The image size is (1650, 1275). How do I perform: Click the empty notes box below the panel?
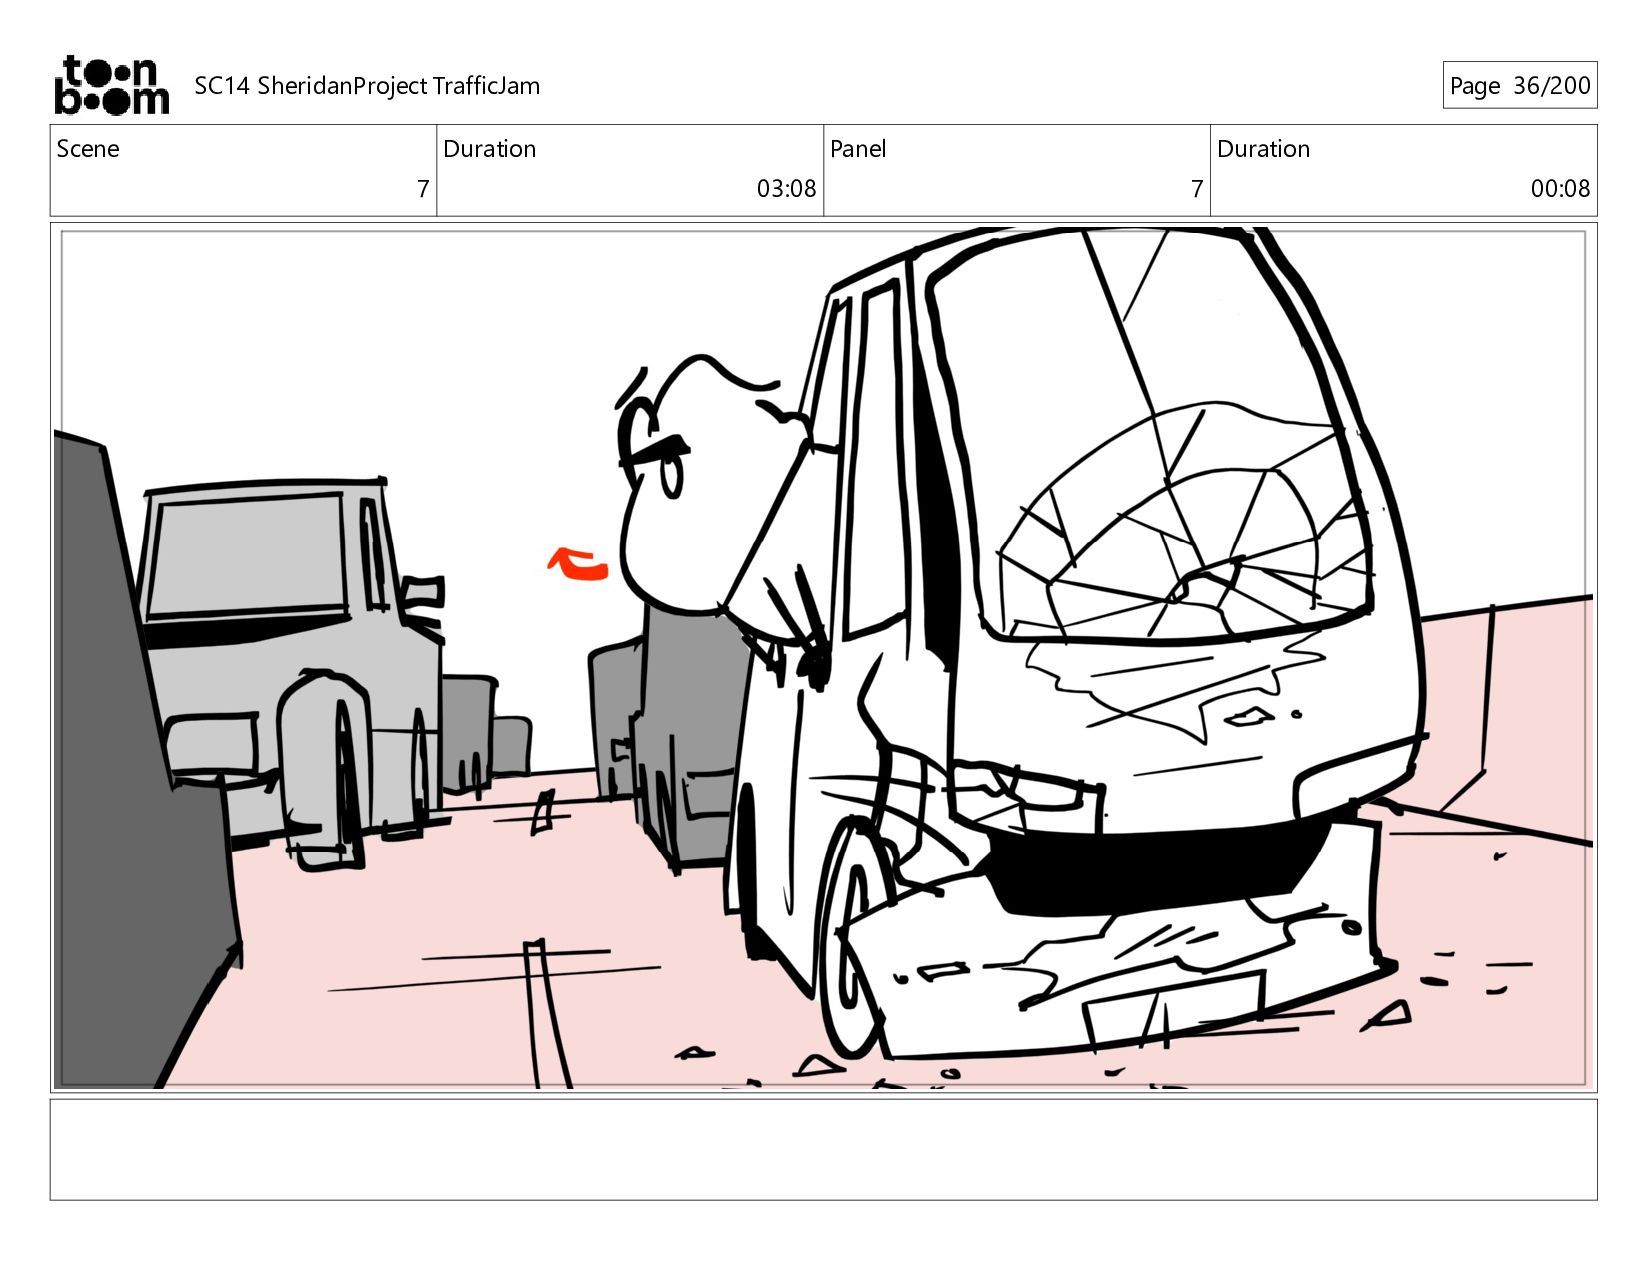pos(823,1149)
